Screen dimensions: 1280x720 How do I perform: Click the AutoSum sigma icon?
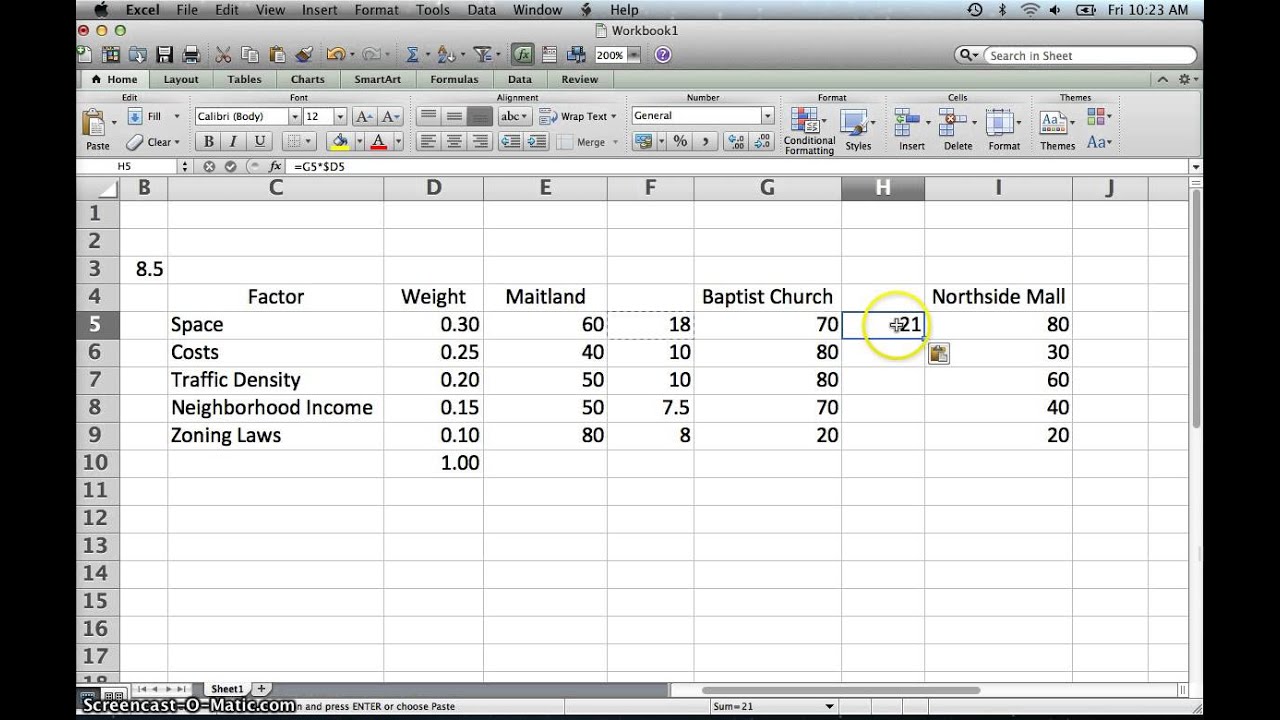tap(411, 55)
